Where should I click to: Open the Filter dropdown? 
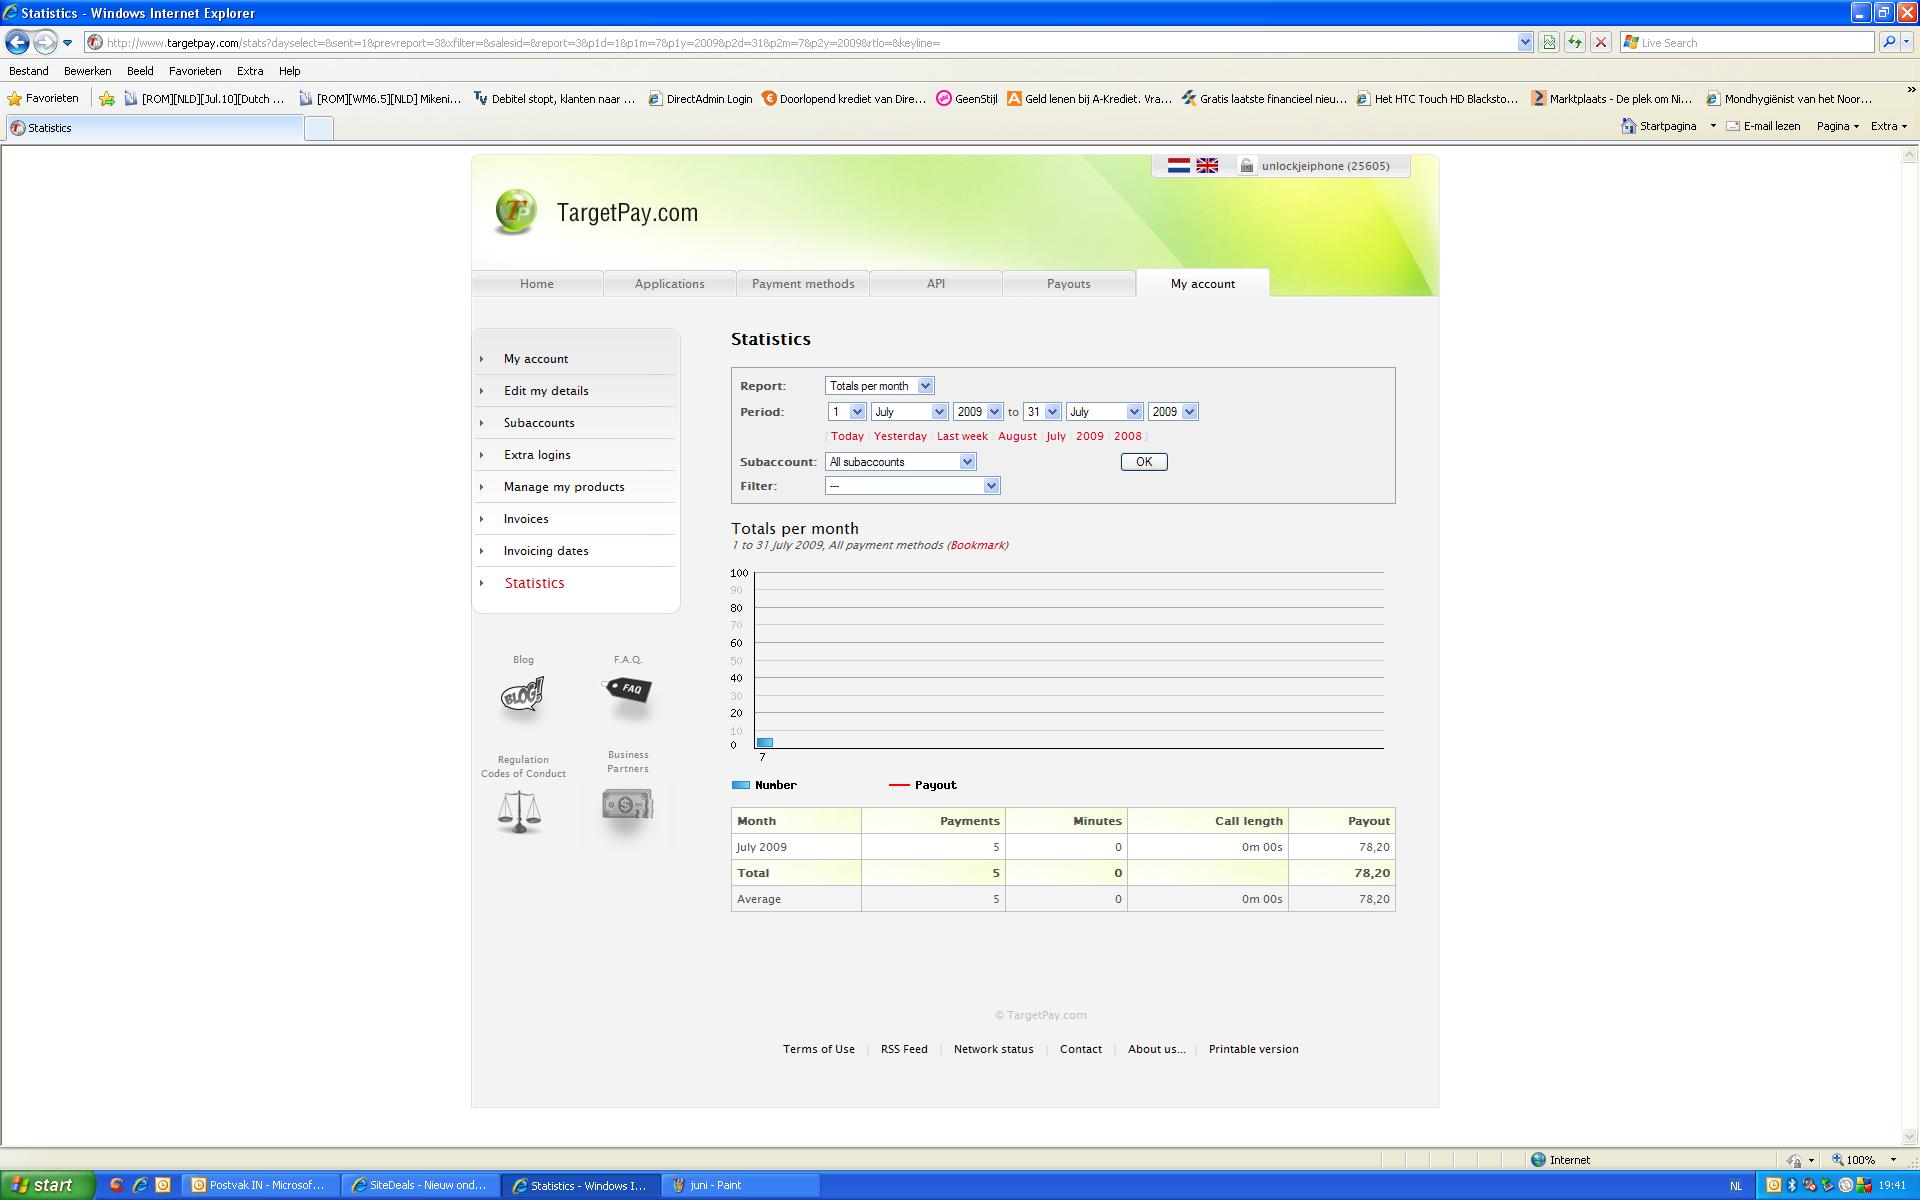(912, 486)
